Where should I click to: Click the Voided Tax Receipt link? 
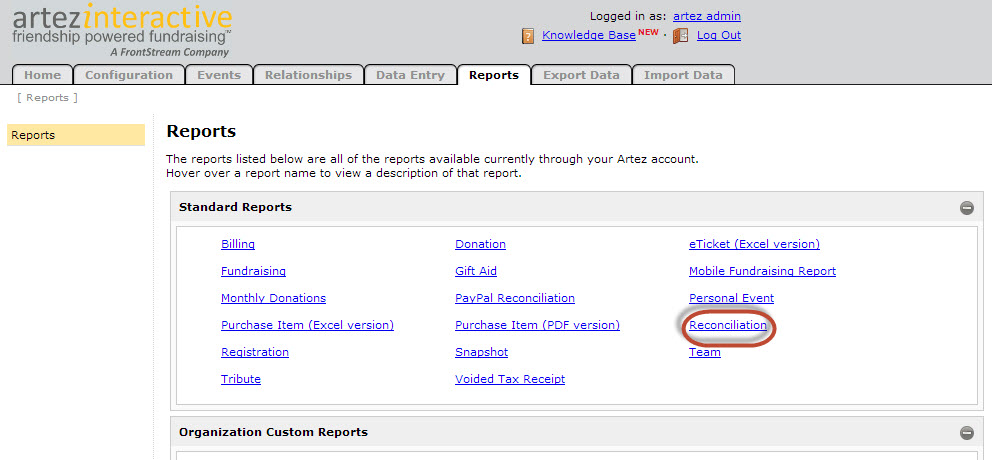point(510,379)
